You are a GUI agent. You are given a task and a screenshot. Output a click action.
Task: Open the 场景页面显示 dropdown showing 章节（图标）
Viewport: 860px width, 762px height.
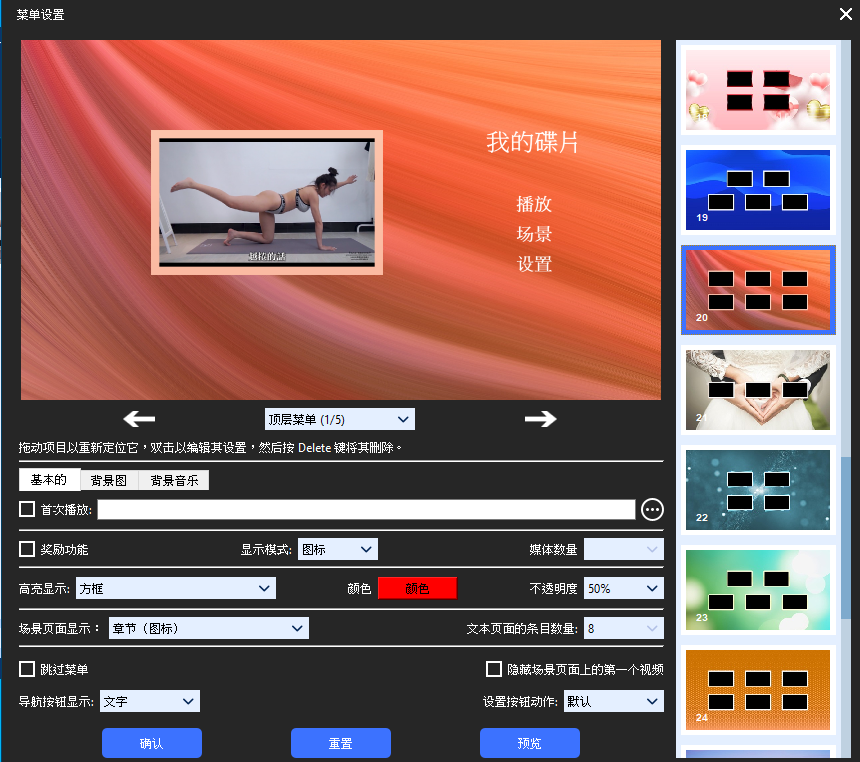[207, 628]
